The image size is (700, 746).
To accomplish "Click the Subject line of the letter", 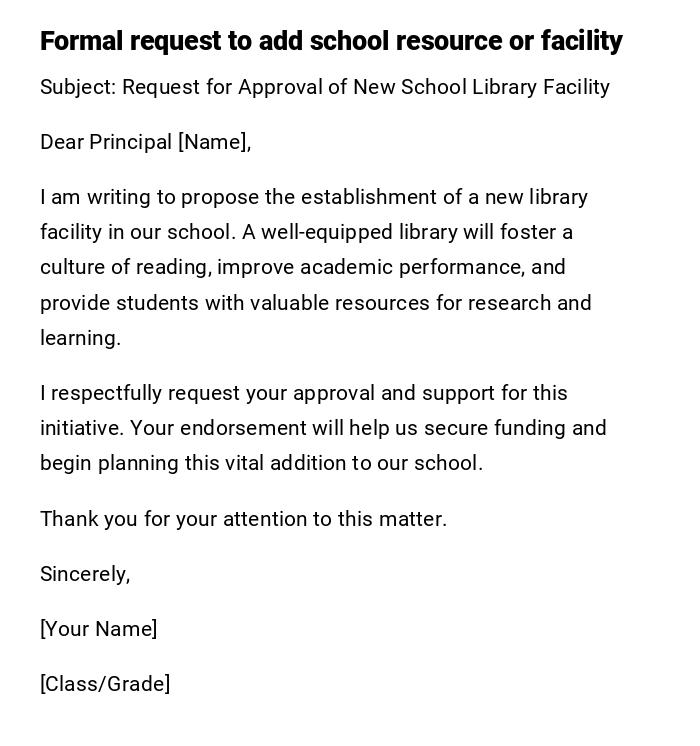I will [x=324, y=87].
